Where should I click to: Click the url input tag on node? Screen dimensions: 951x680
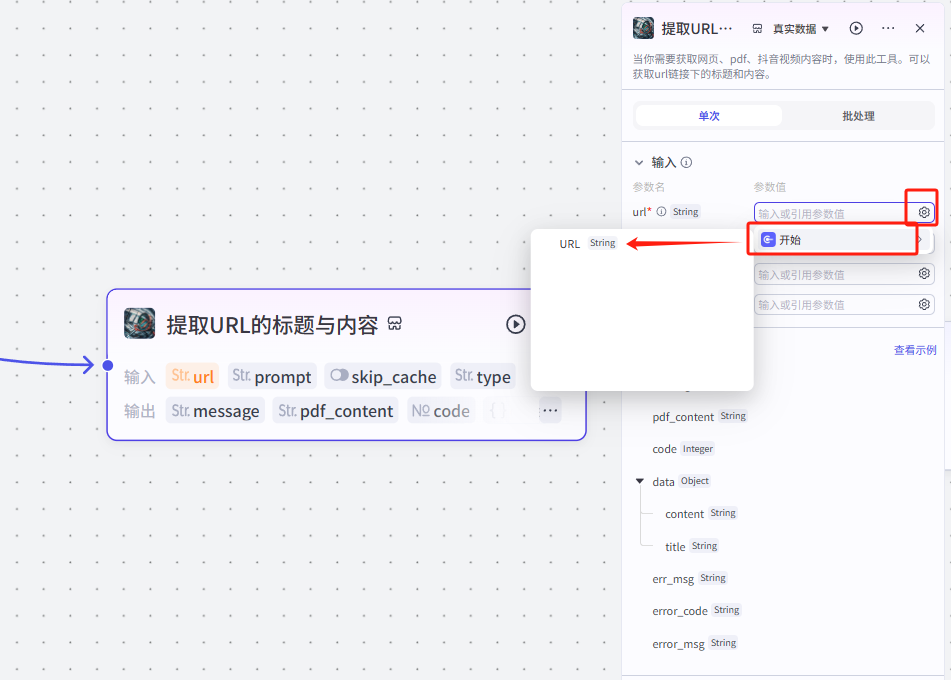click(192, 377)
